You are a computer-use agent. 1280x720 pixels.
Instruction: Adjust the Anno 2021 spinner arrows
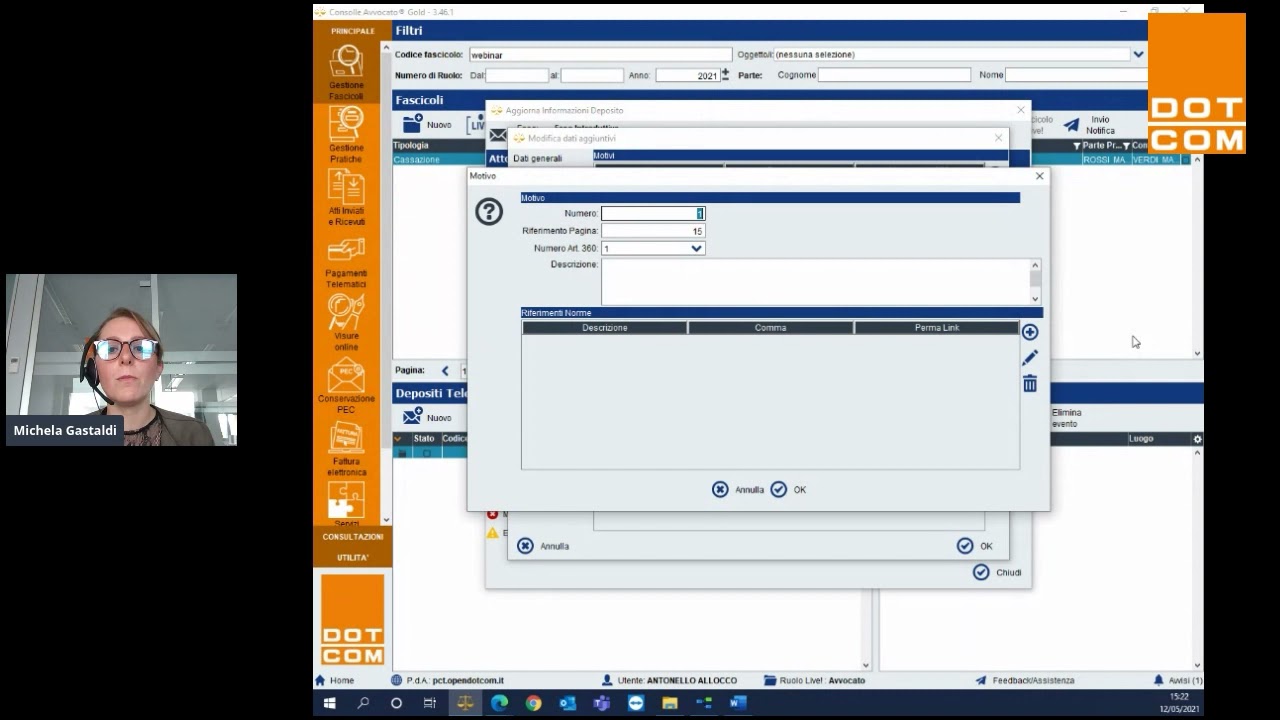(725, 75)
